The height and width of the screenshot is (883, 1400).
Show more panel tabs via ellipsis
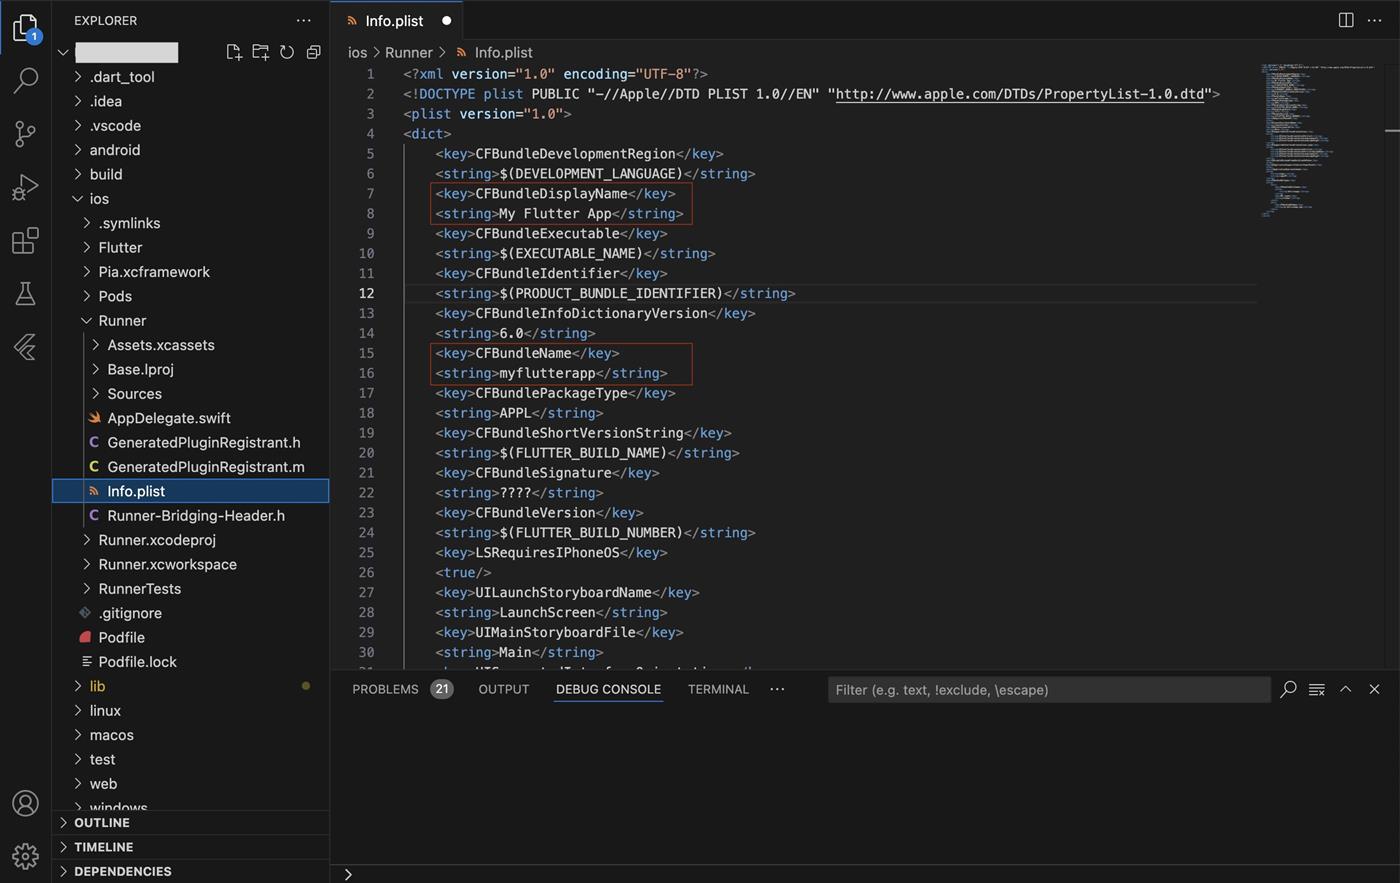tap(777, 689)
